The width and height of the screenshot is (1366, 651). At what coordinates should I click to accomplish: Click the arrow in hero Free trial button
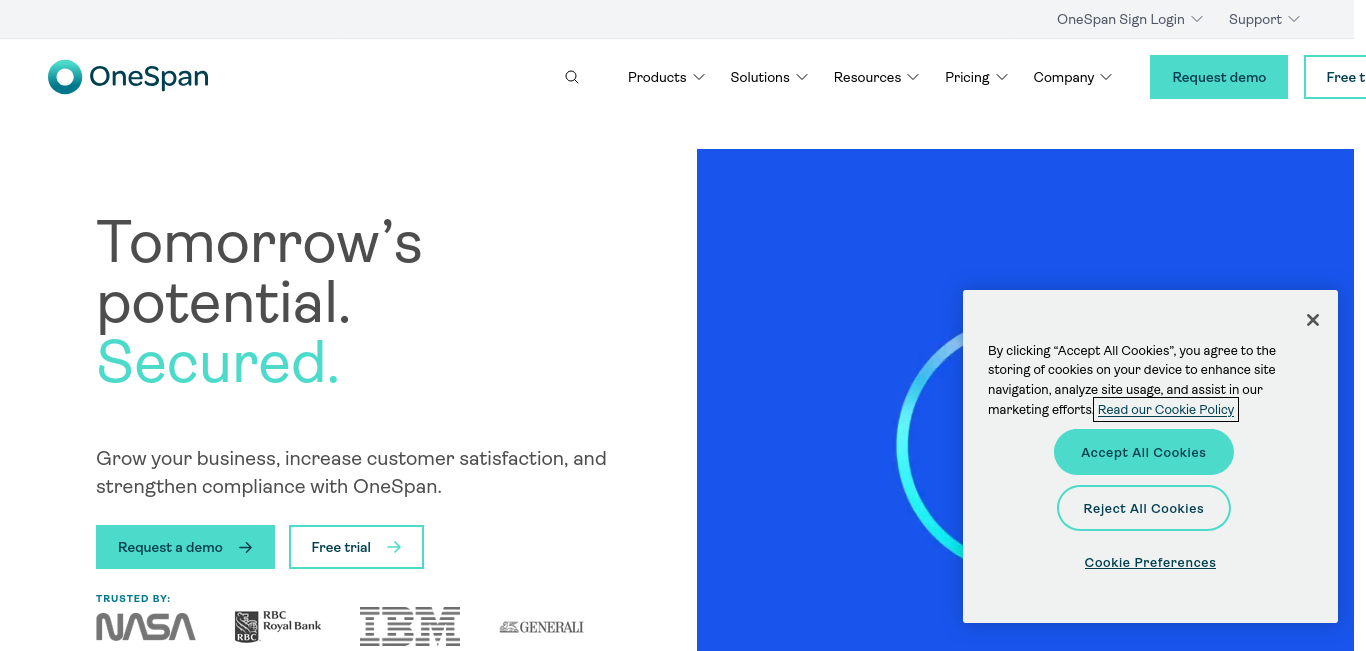tap(394, 547)
